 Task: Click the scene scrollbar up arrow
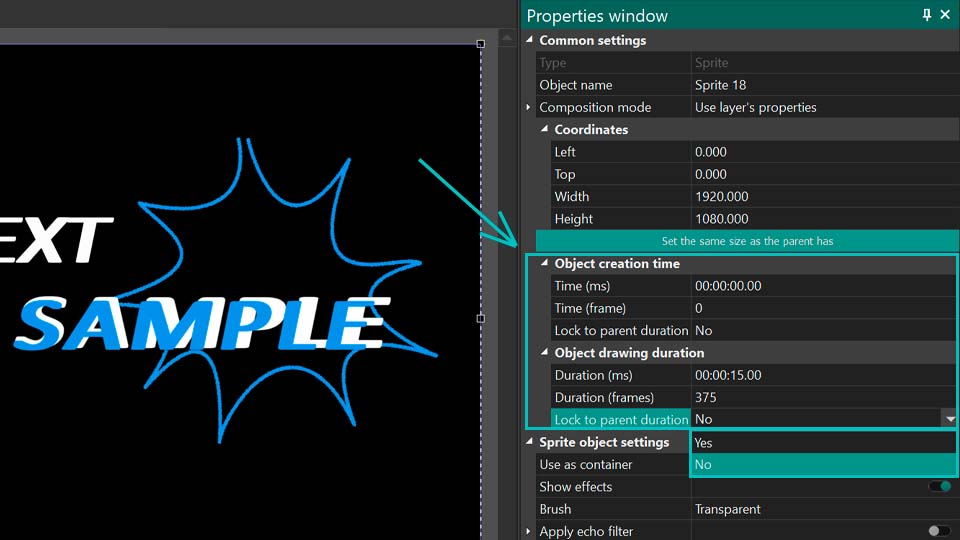(507, 38)
